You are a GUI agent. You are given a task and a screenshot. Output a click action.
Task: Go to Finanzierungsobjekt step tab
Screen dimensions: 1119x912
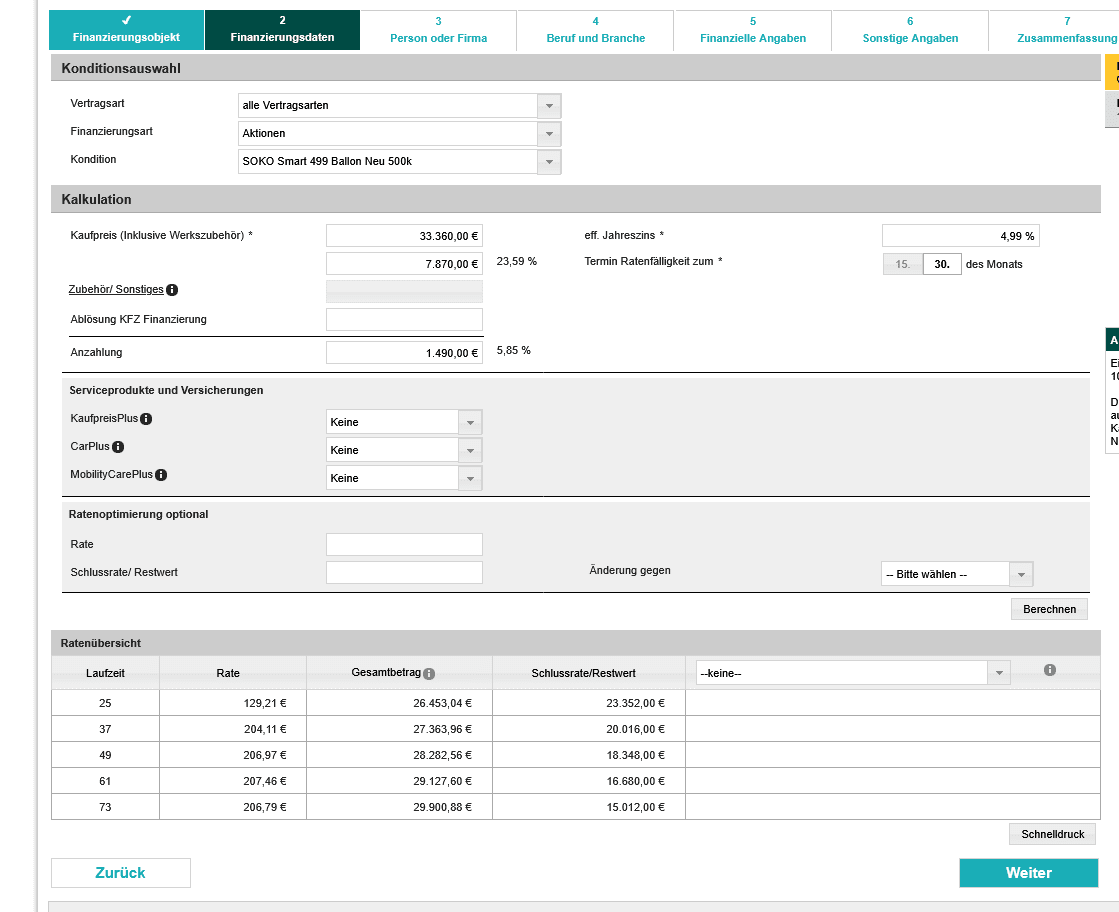[126, 30]
